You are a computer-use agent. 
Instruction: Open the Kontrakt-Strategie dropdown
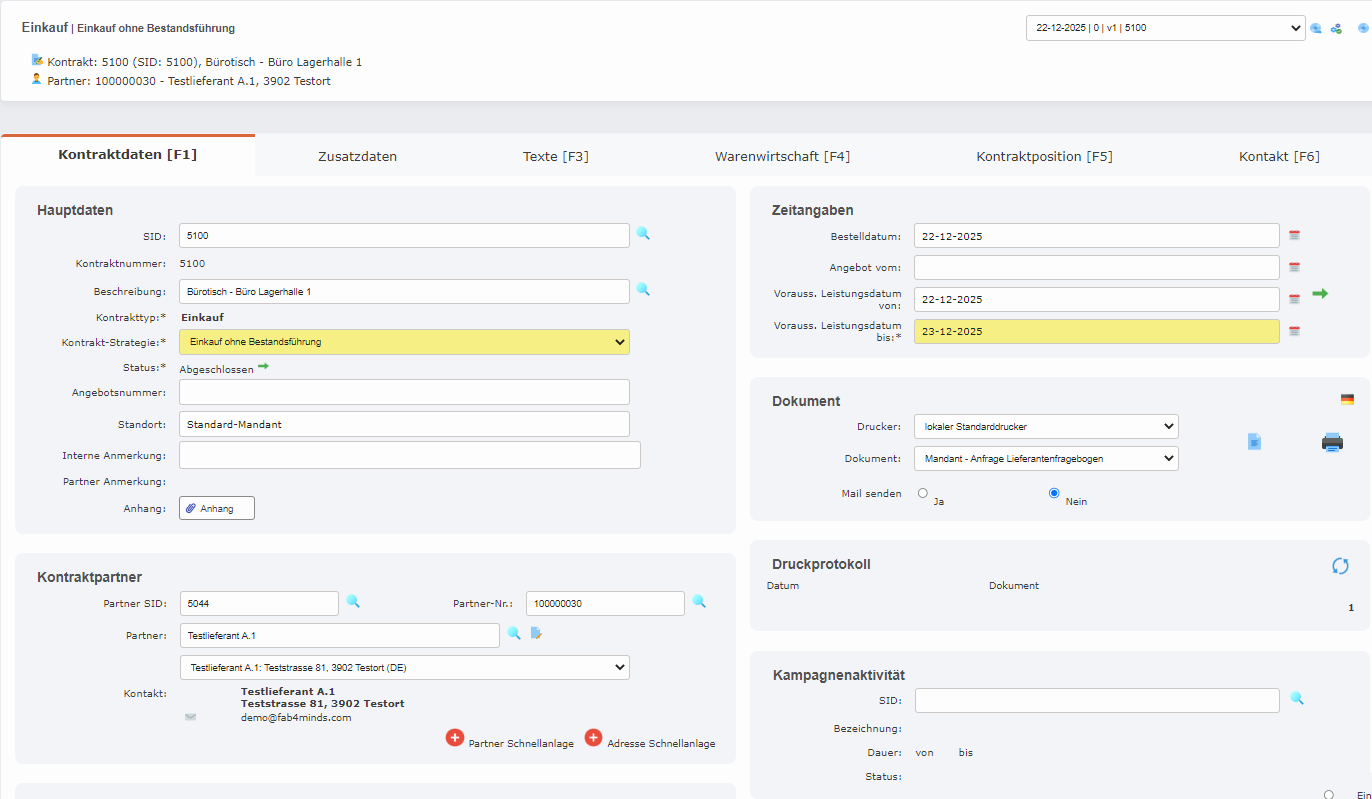404,342
